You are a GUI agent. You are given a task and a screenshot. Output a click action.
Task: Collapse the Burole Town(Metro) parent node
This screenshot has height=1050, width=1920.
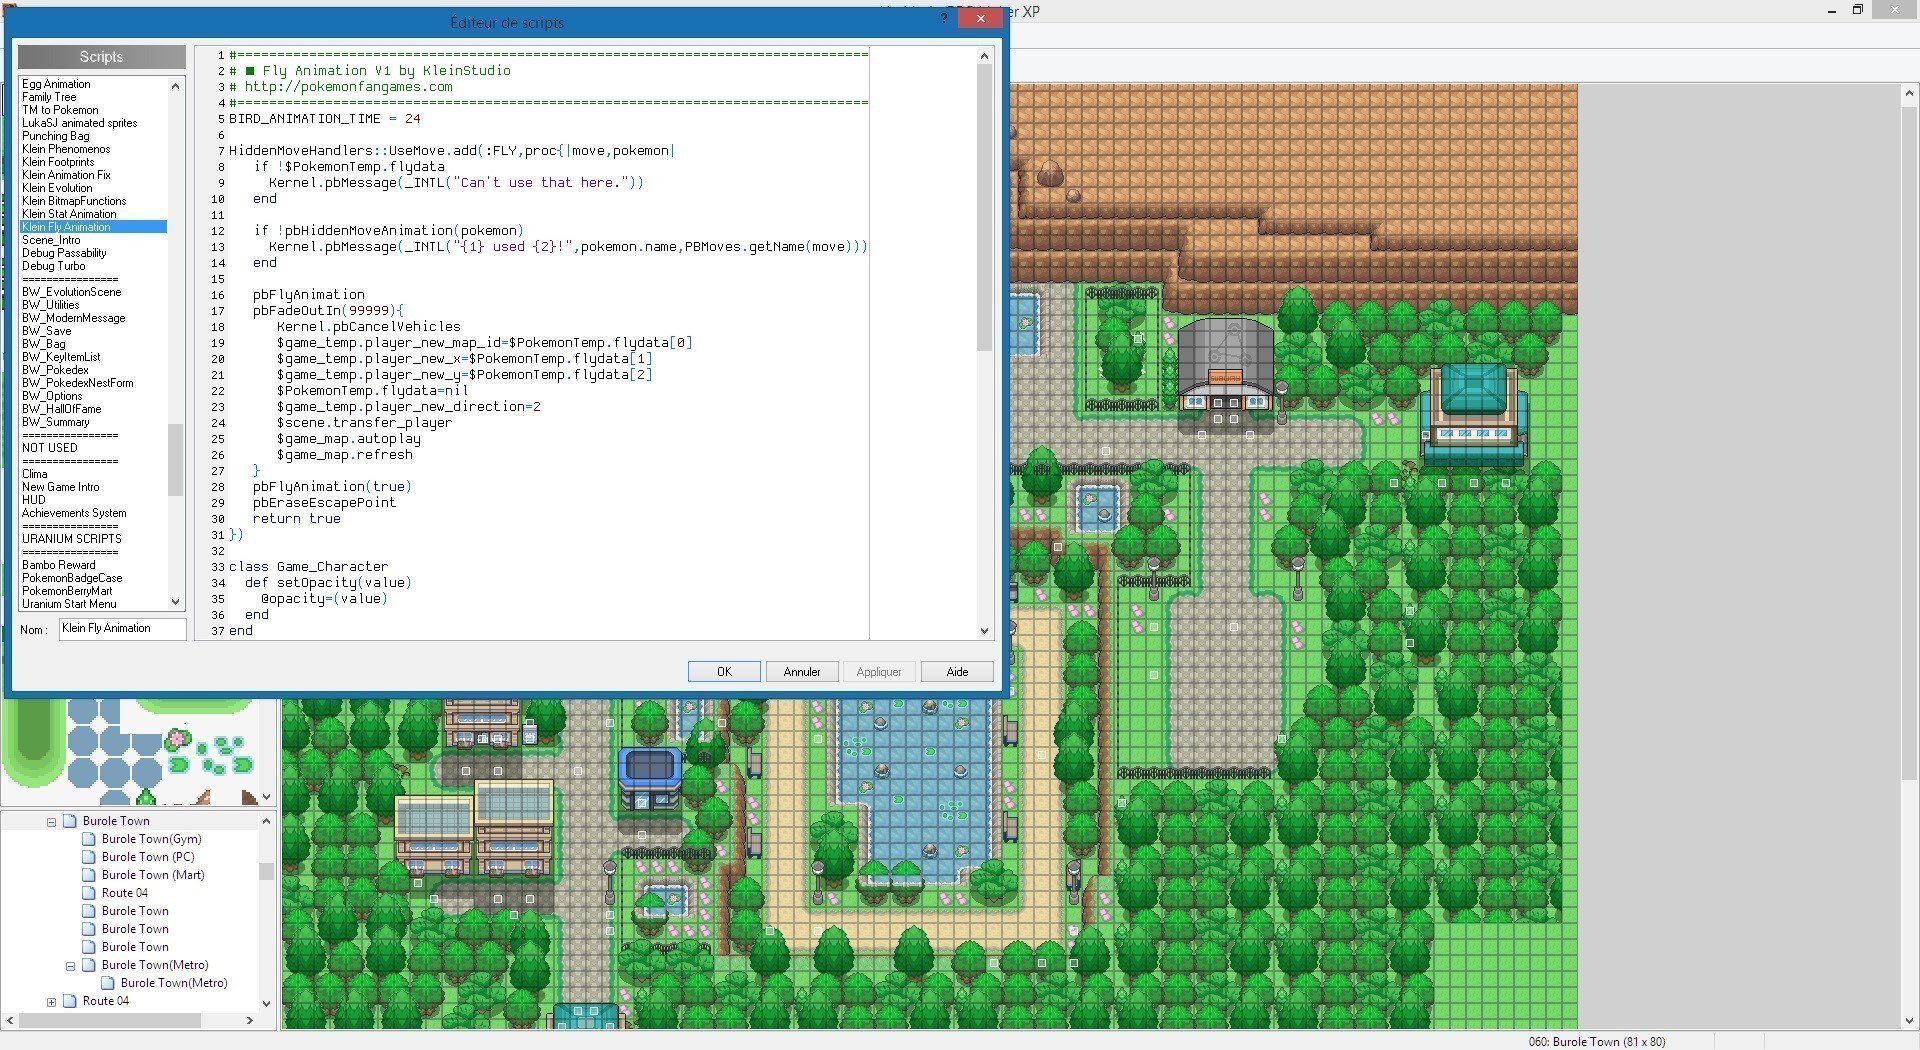click(x=70, y=966)
